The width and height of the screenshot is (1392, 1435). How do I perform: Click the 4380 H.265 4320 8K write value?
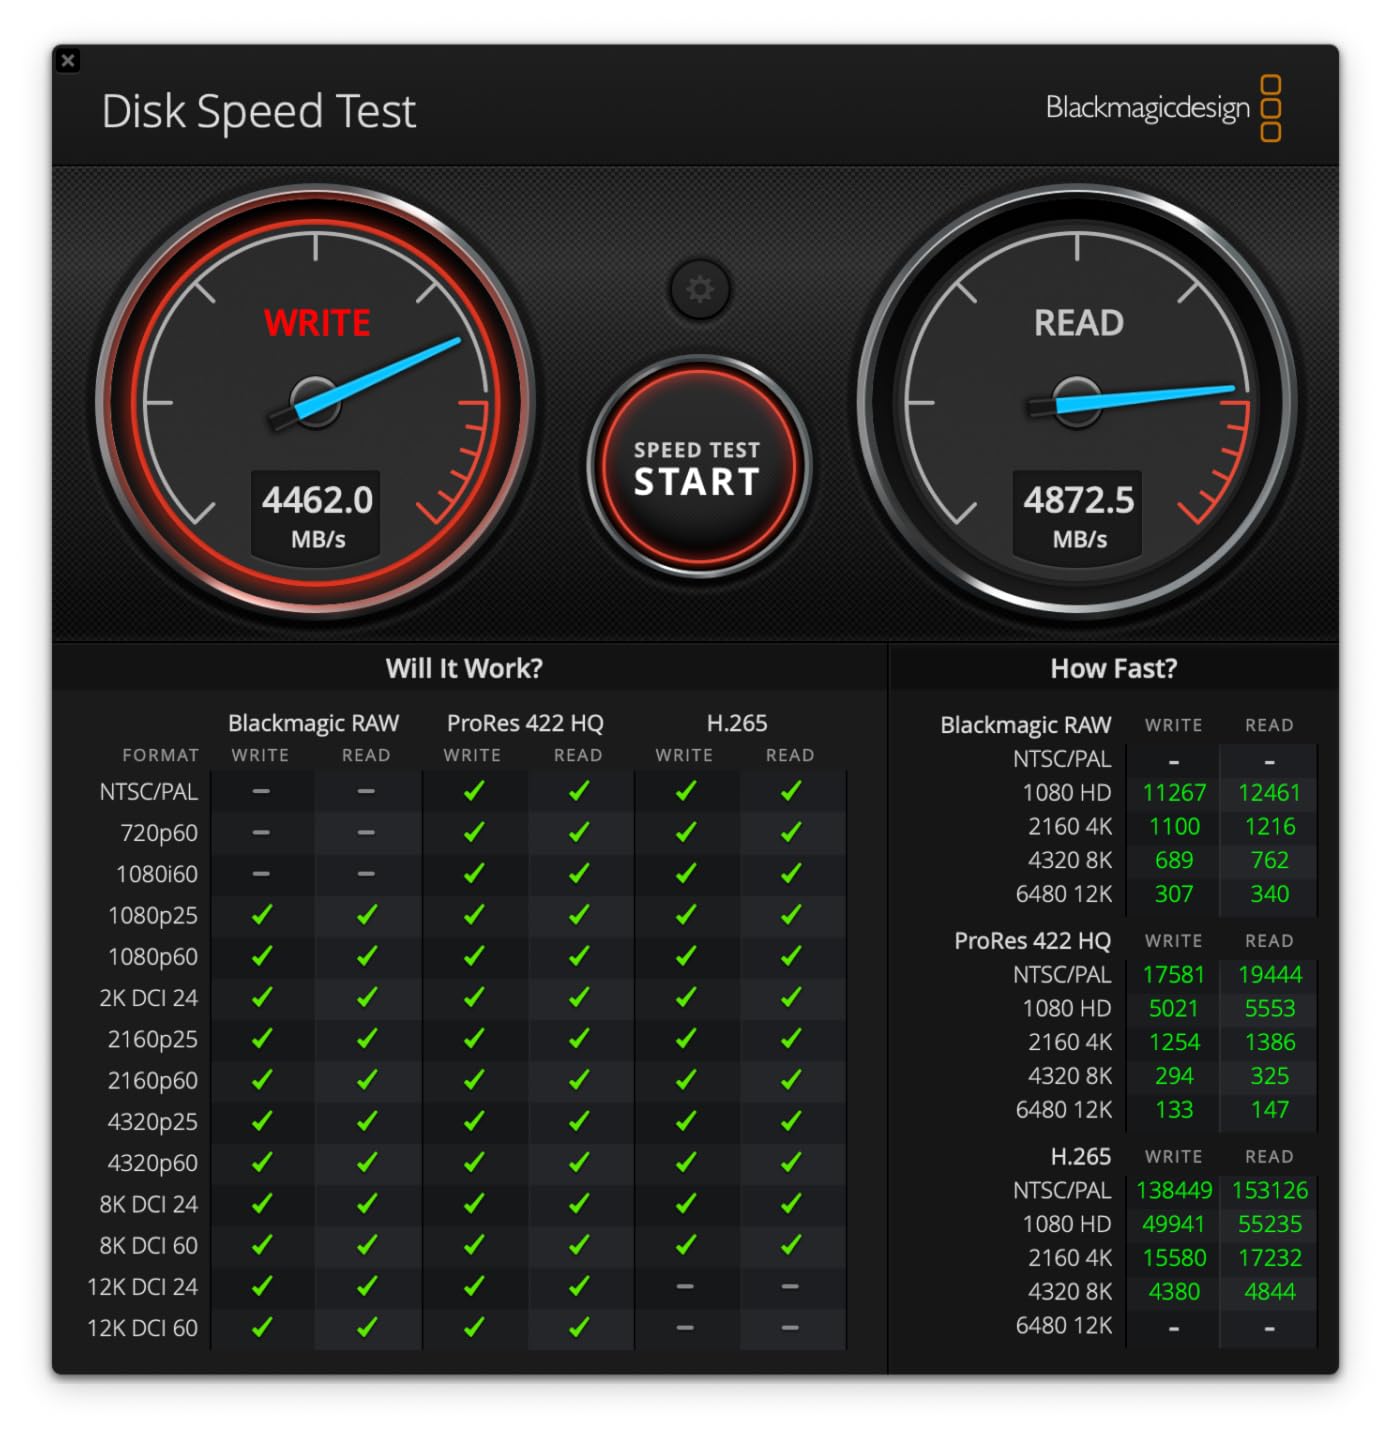click(1174, 1291)
